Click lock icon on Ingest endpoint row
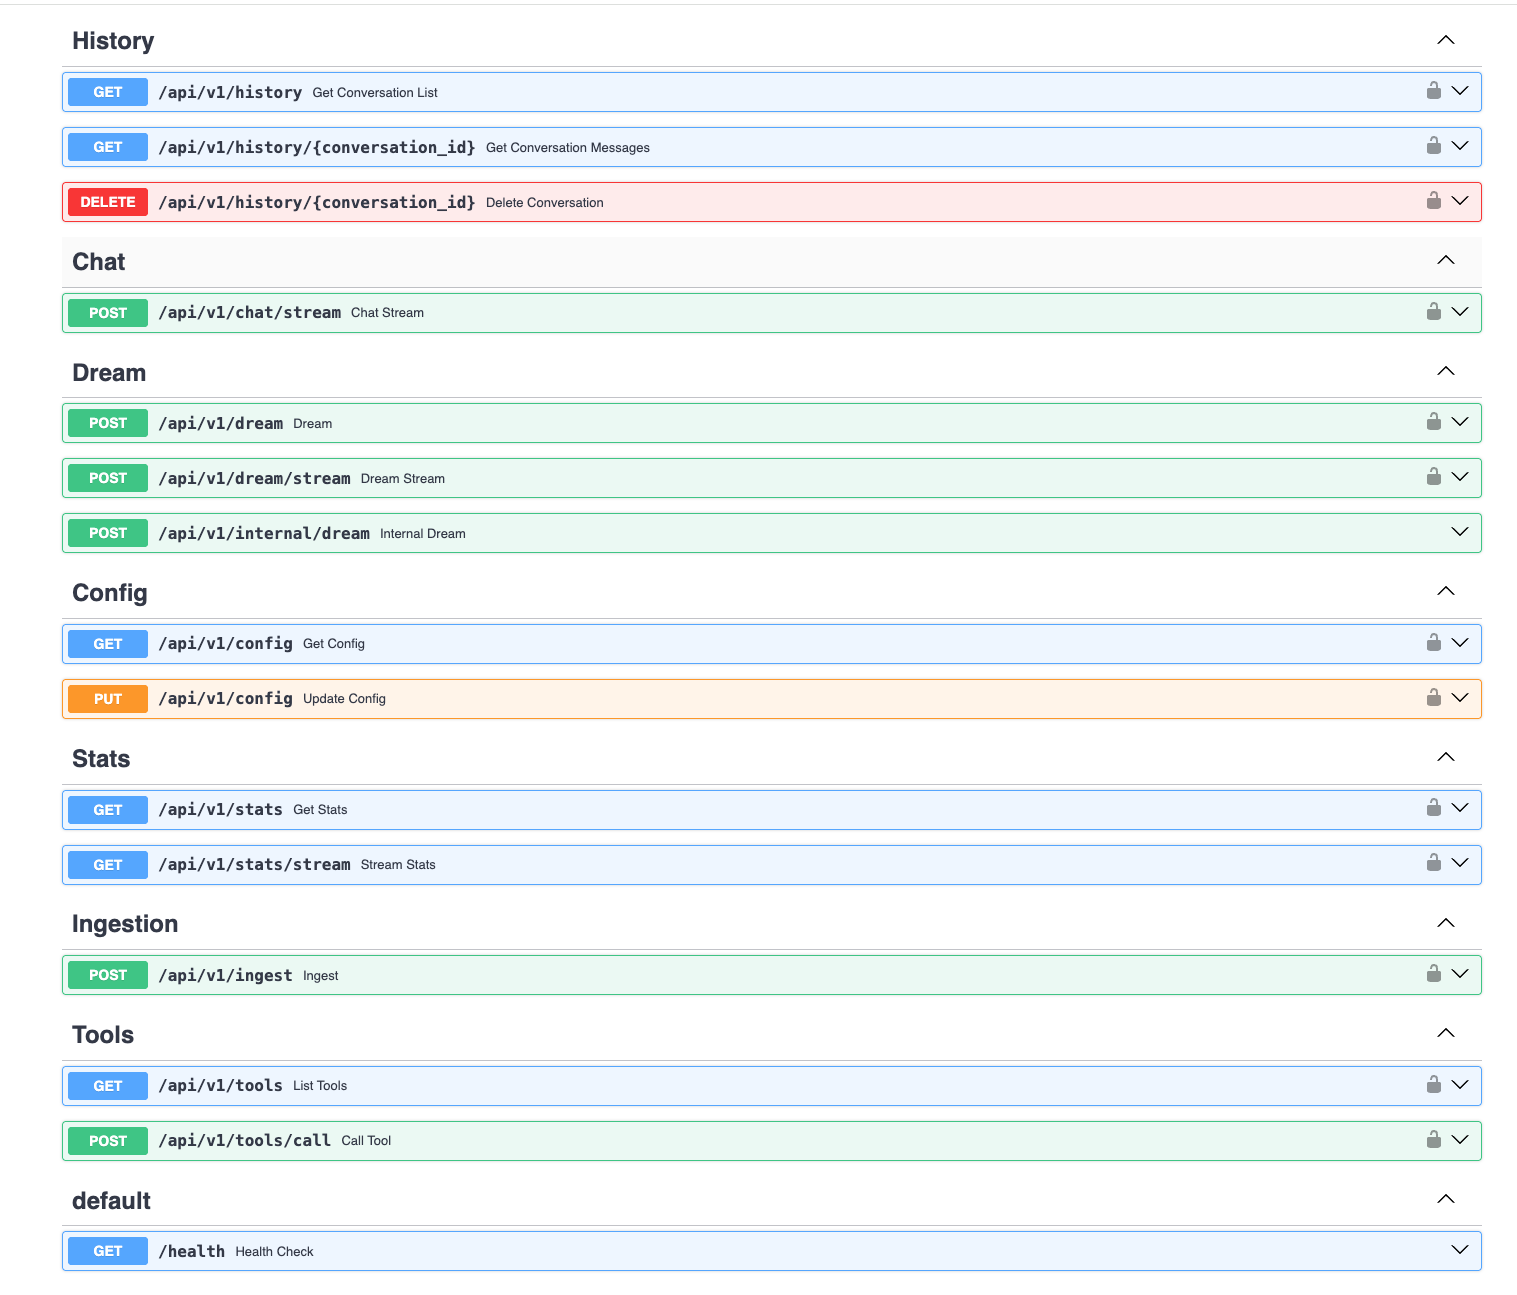The image size is (1517, 1295). [x=1433, y=973]
